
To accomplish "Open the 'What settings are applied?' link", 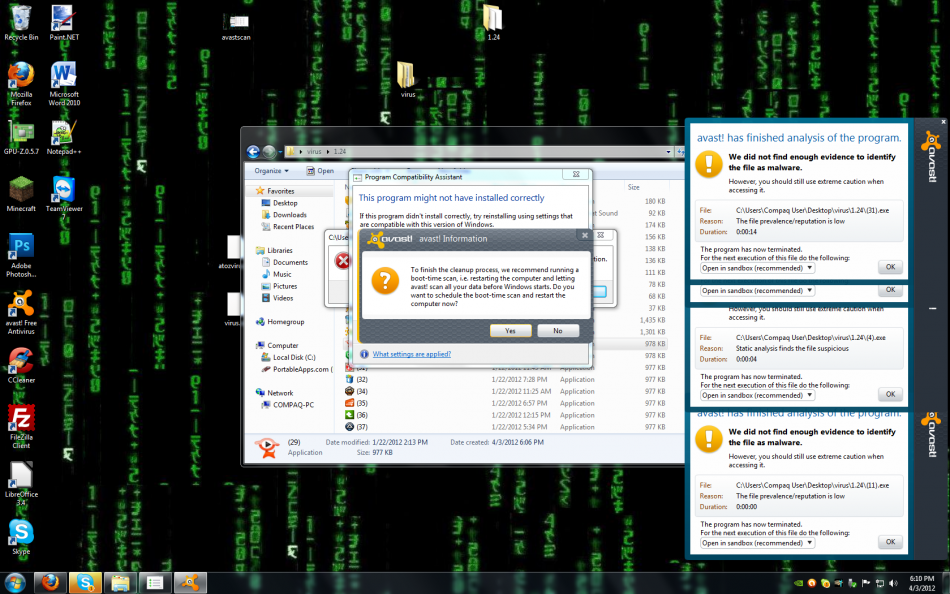I will click(x=411, y=354).
